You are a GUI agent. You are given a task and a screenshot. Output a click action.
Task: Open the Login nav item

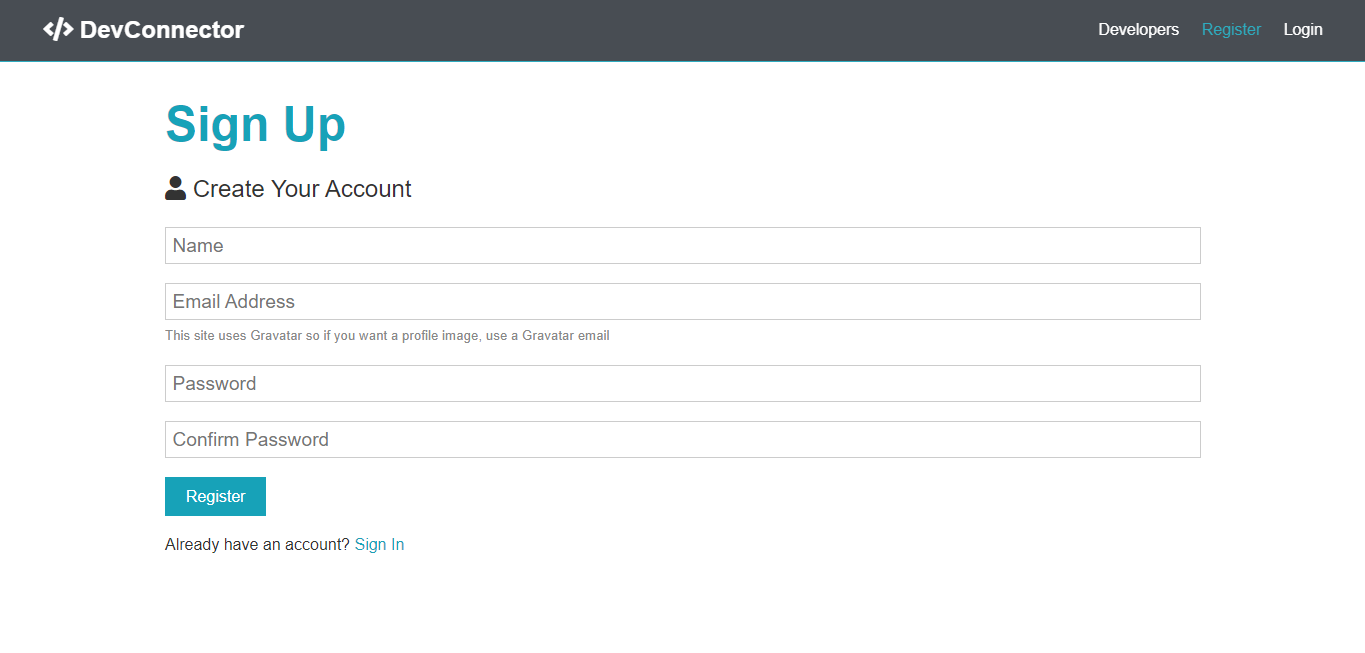point(1303,30)
